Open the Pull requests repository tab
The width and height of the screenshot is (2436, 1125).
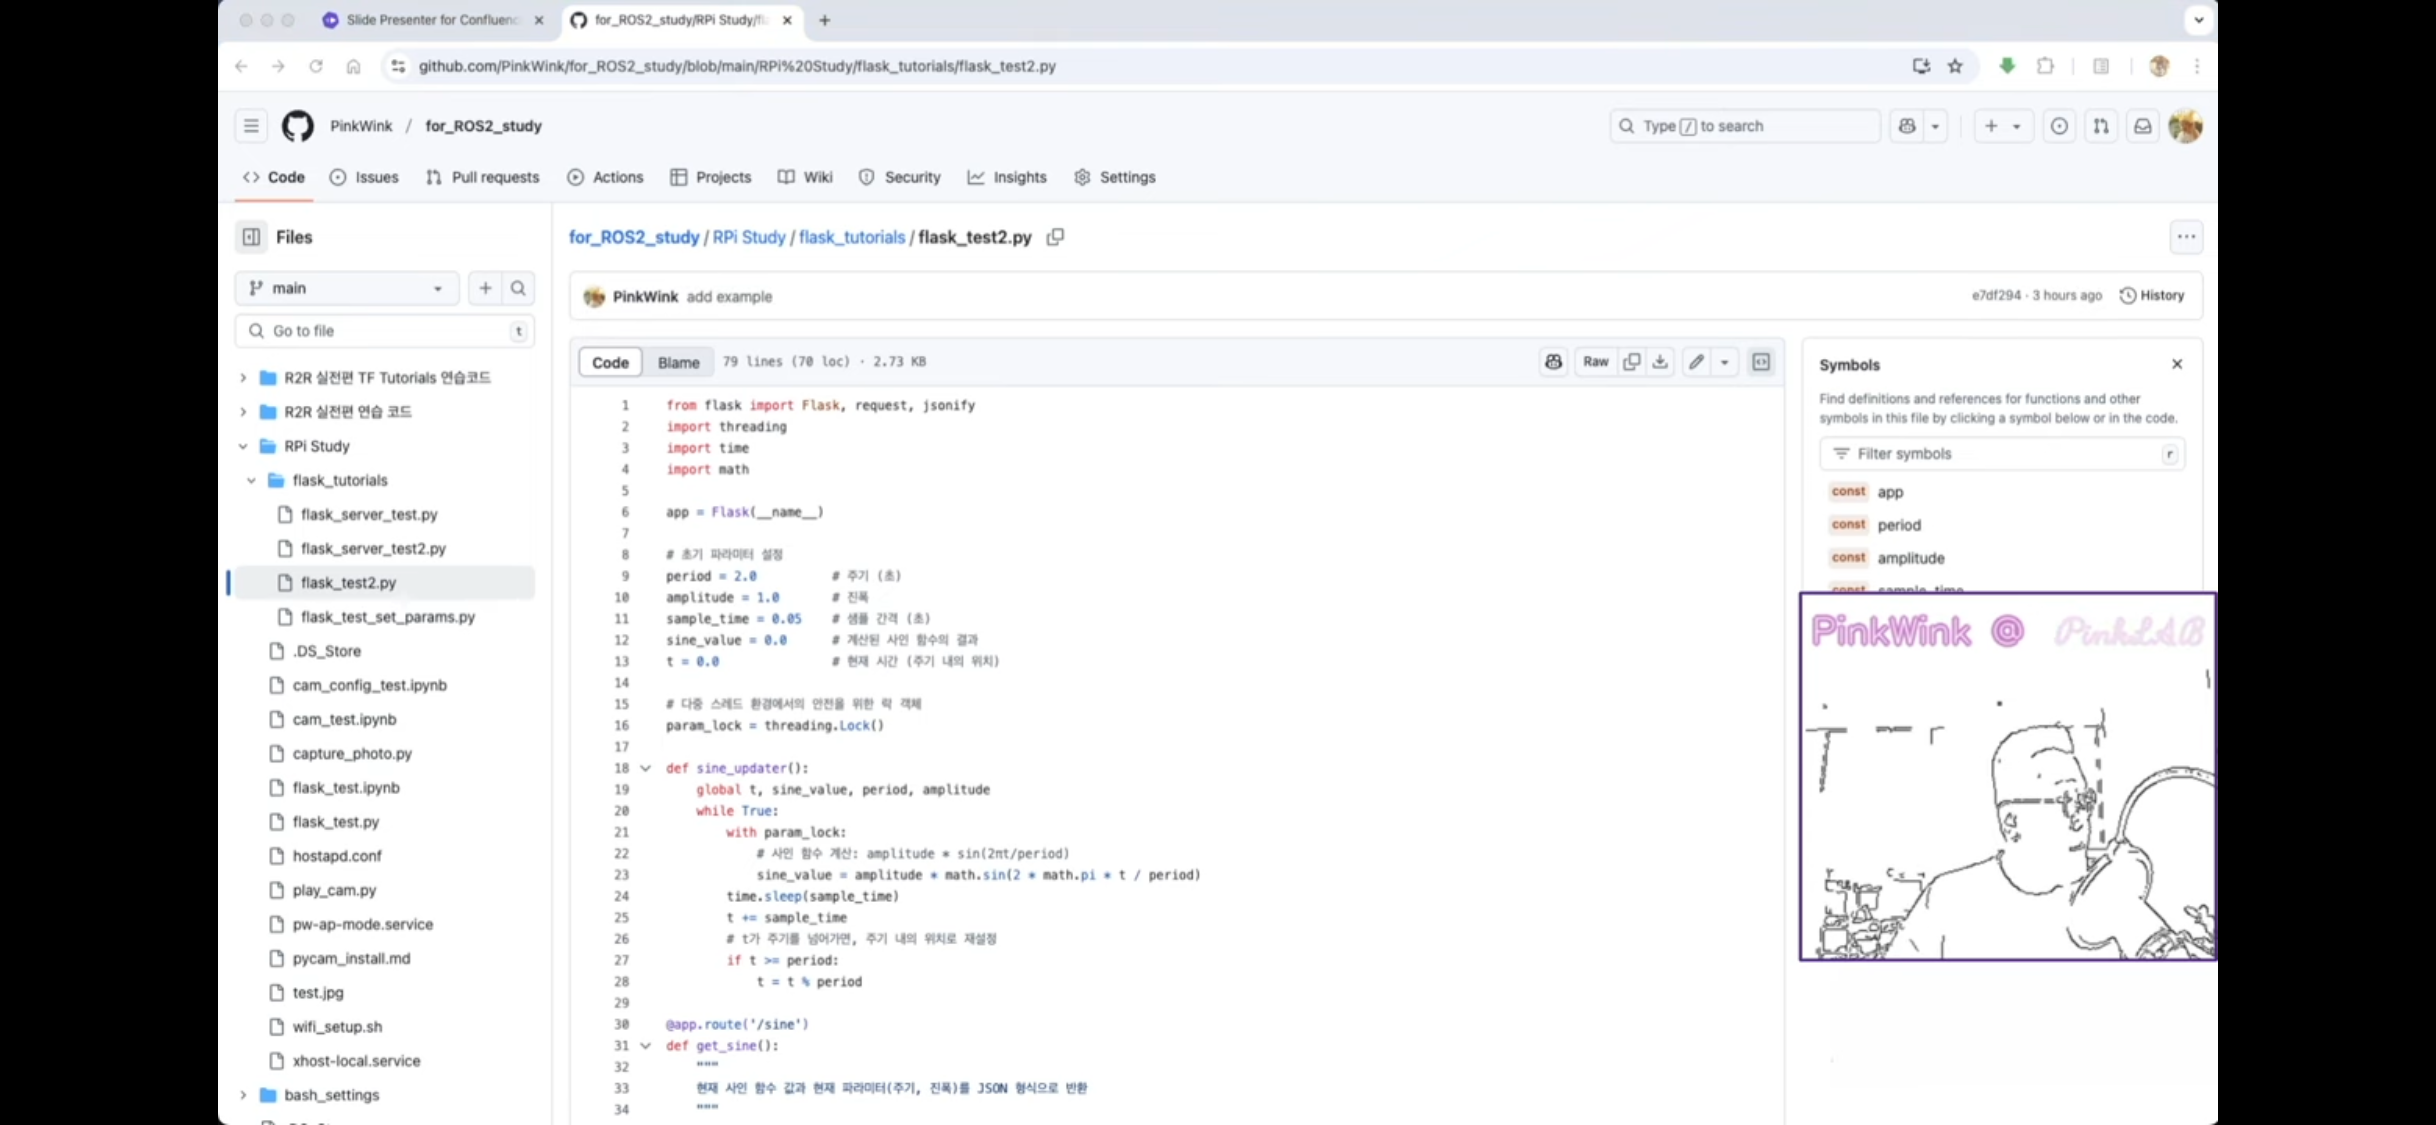point(482,177)
